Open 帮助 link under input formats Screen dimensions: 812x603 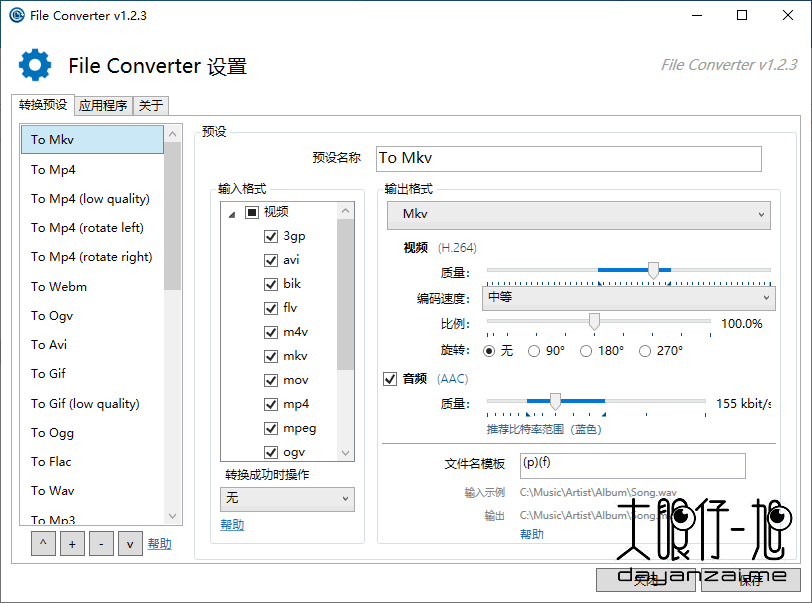[x=232, y=525]
